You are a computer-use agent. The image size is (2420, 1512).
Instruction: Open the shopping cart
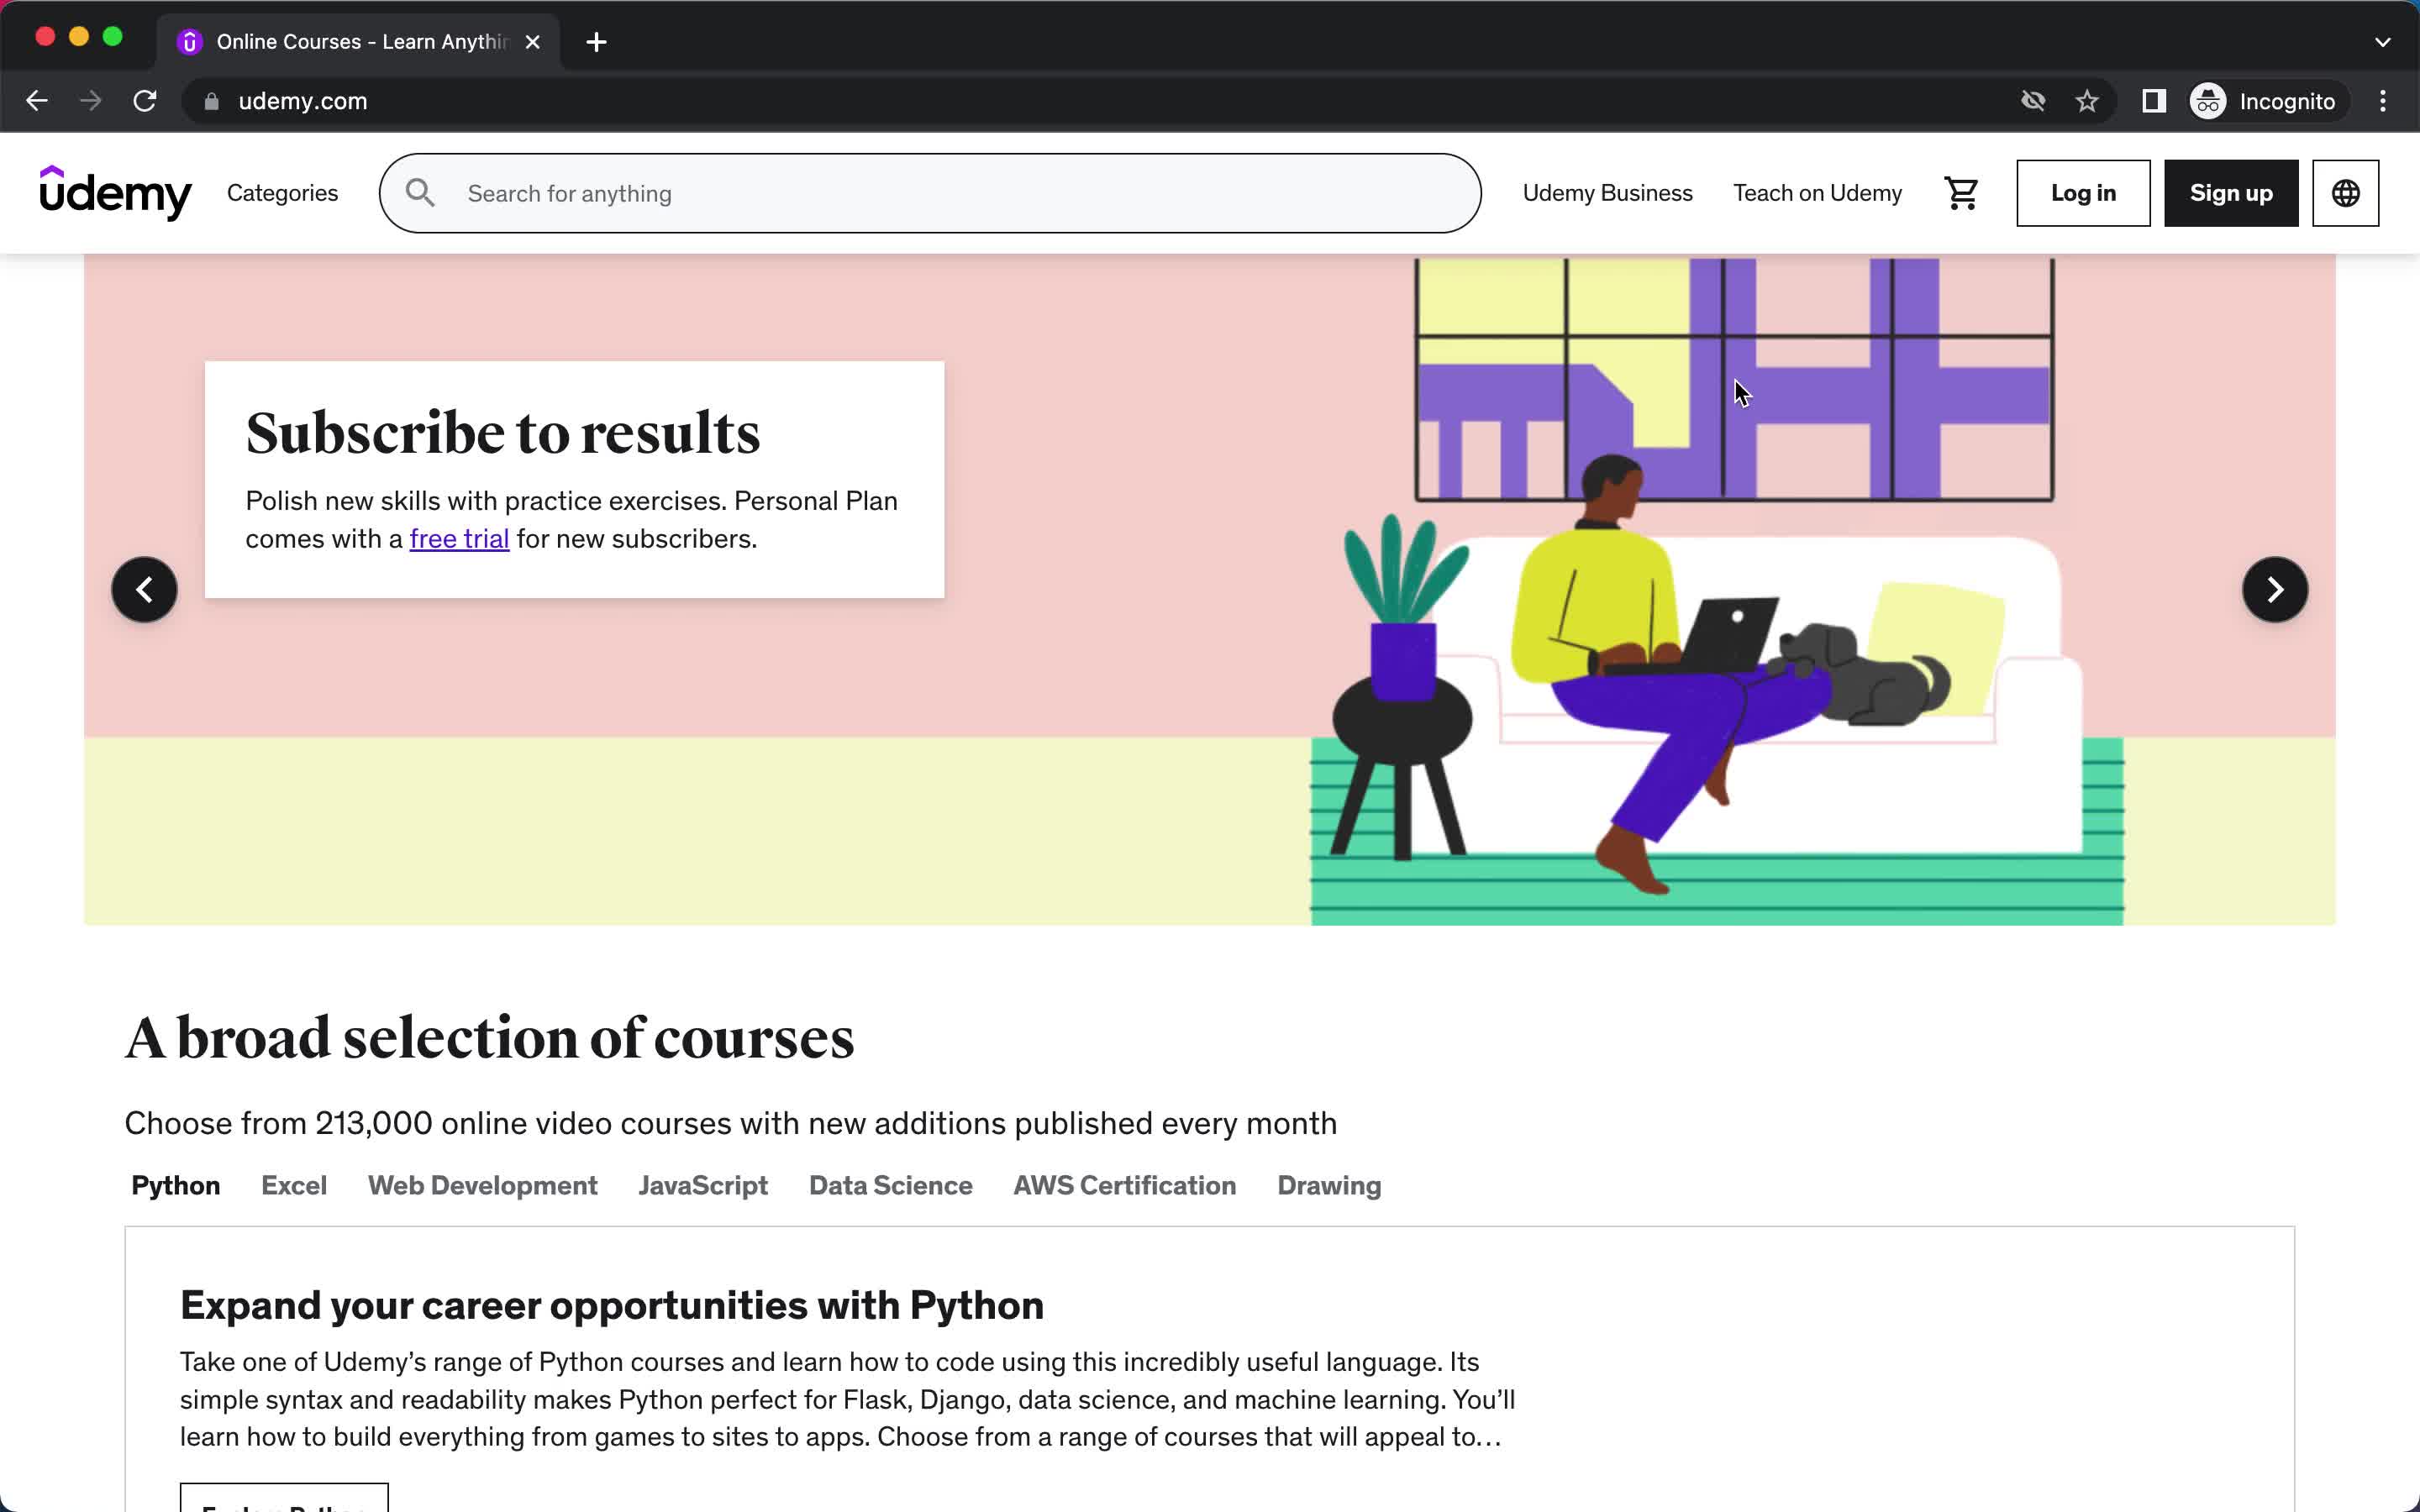[x=1961, y=193]
